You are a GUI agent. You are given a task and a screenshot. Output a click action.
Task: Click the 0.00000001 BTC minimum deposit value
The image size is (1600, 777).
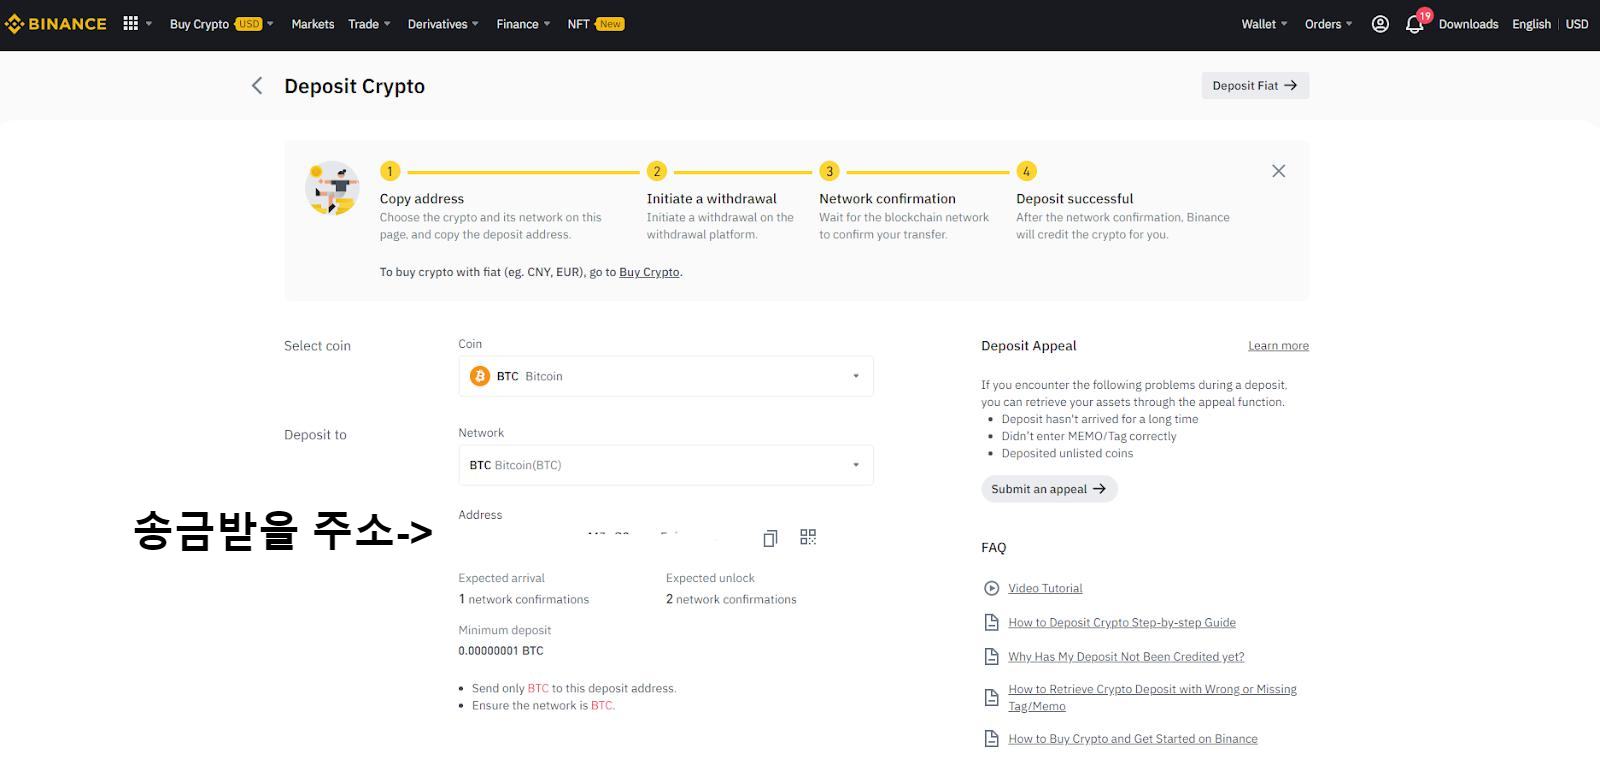[501, 651]
